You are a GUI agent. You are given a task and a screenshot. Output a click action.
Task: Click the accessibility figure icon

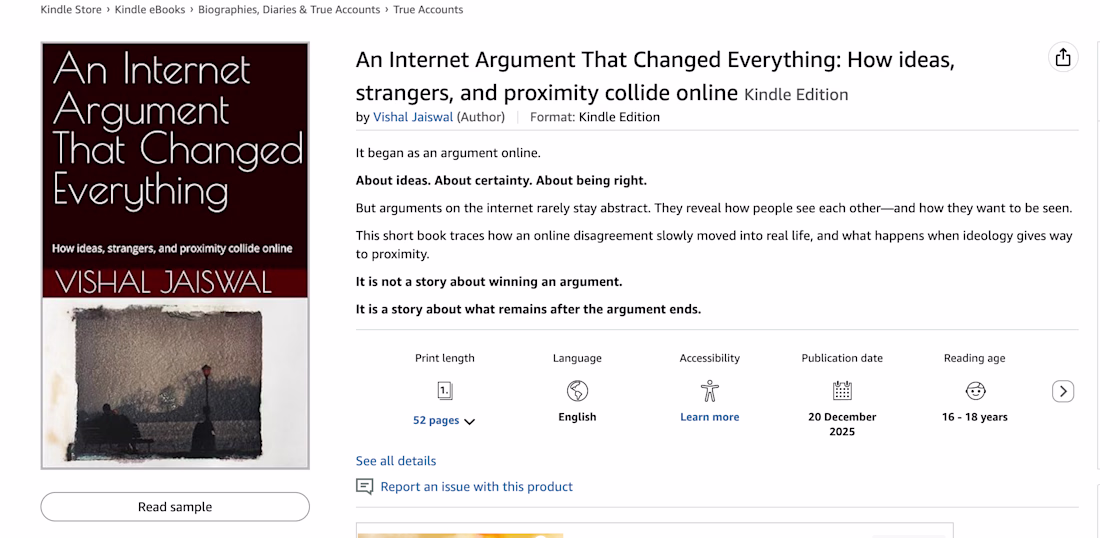click(710, 391)
